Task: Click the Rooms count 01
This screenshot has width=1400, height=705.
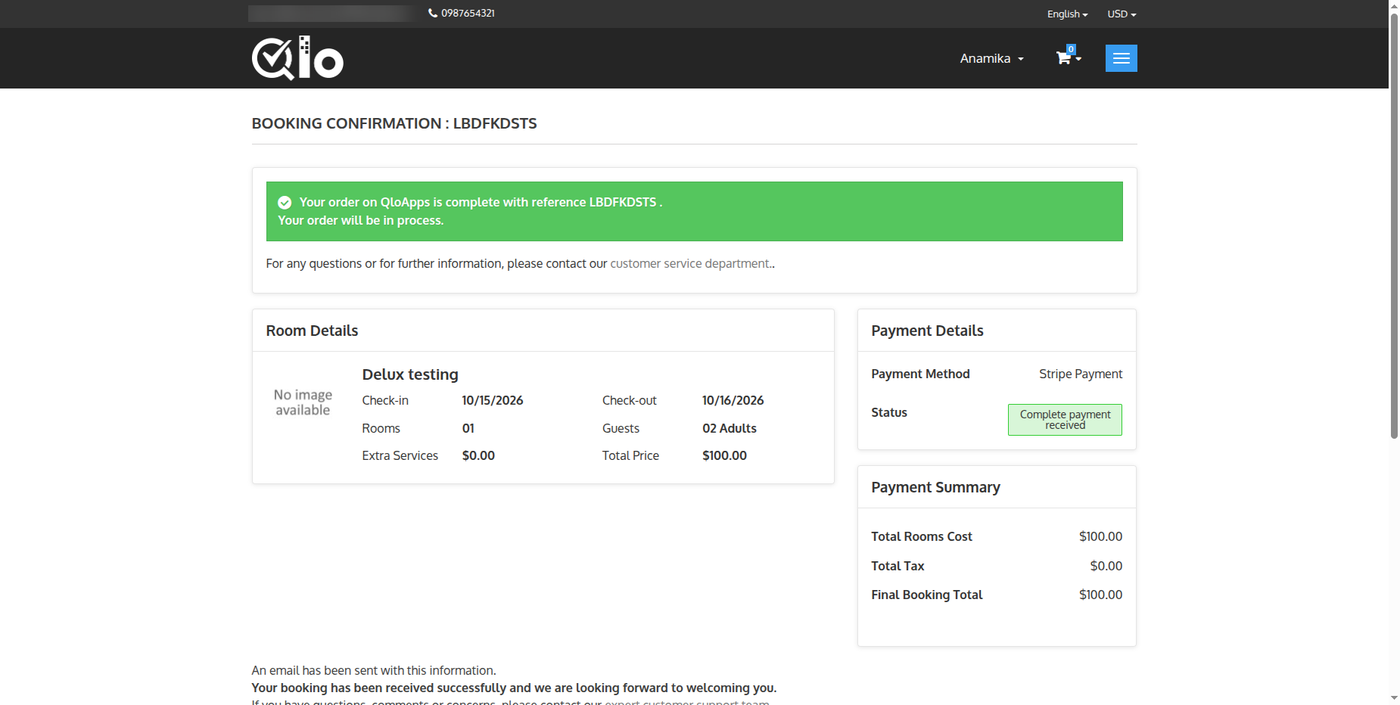Action: 468,428
